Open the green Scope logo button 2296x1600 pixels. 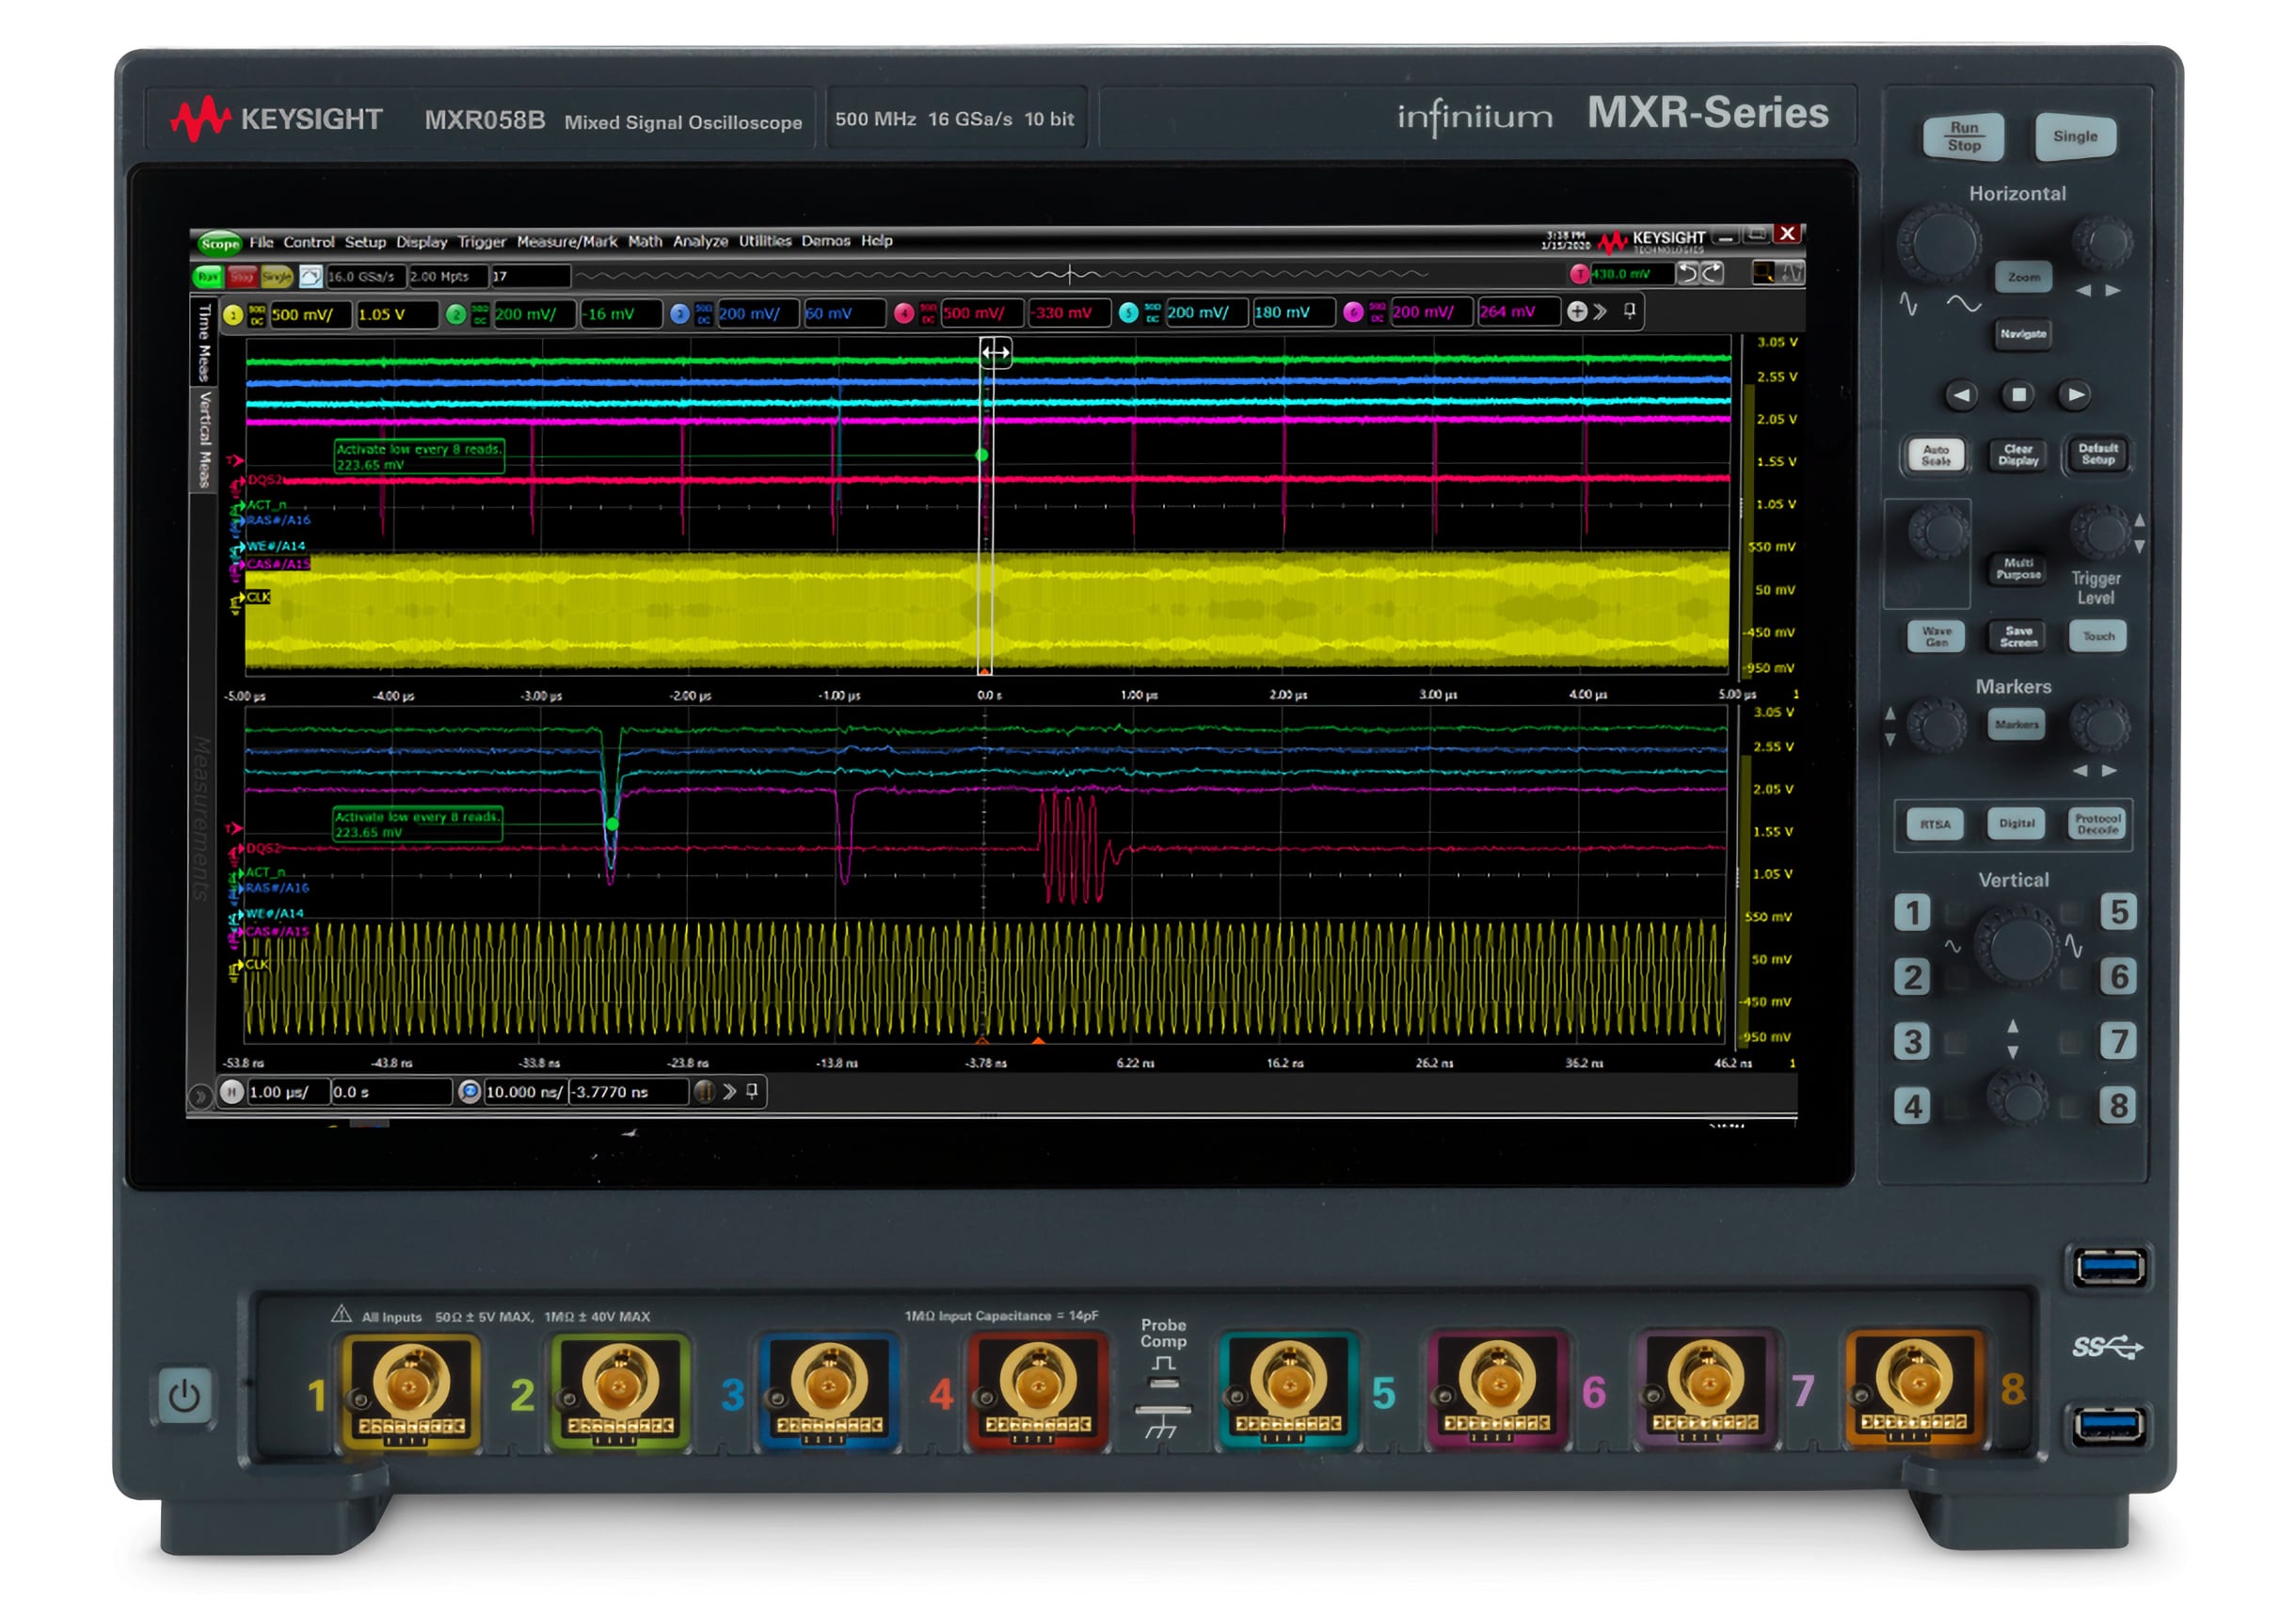tap(219, 243)
